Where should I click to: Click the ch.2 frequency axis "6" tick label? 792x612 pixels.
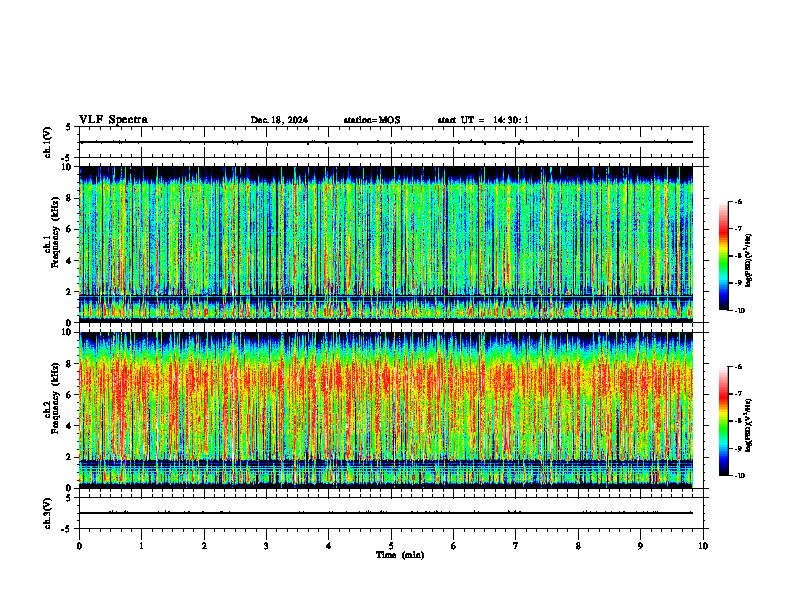(70, 395)
